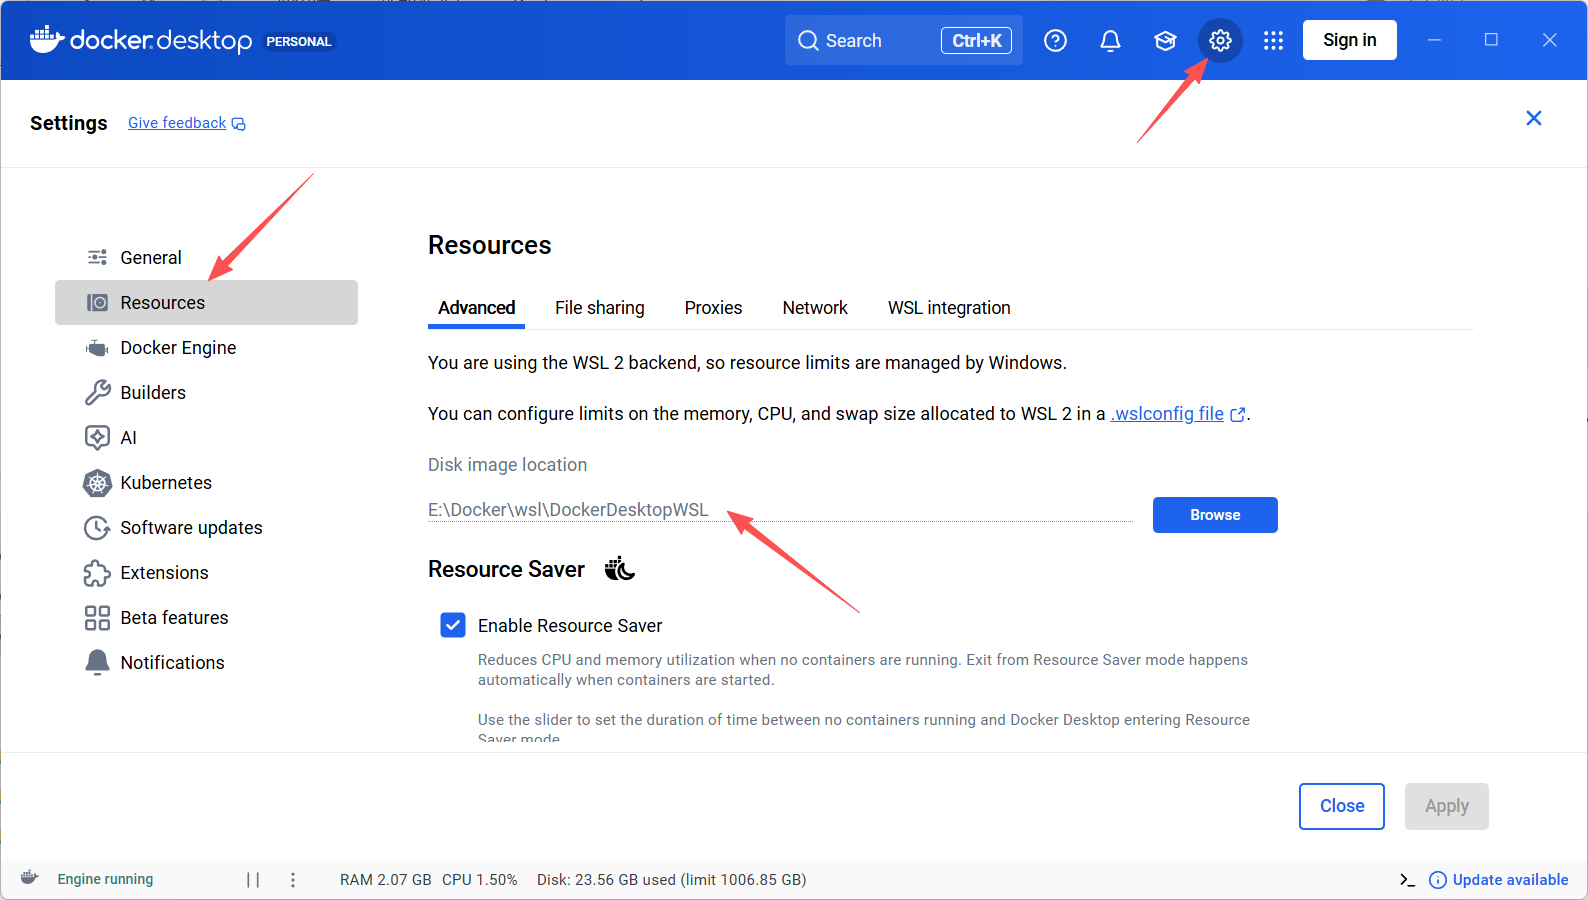Viewport: 1588px width, 900px height.
Task: Click the Disk 23.56 GB used status
Action: (x=672, y=880)
